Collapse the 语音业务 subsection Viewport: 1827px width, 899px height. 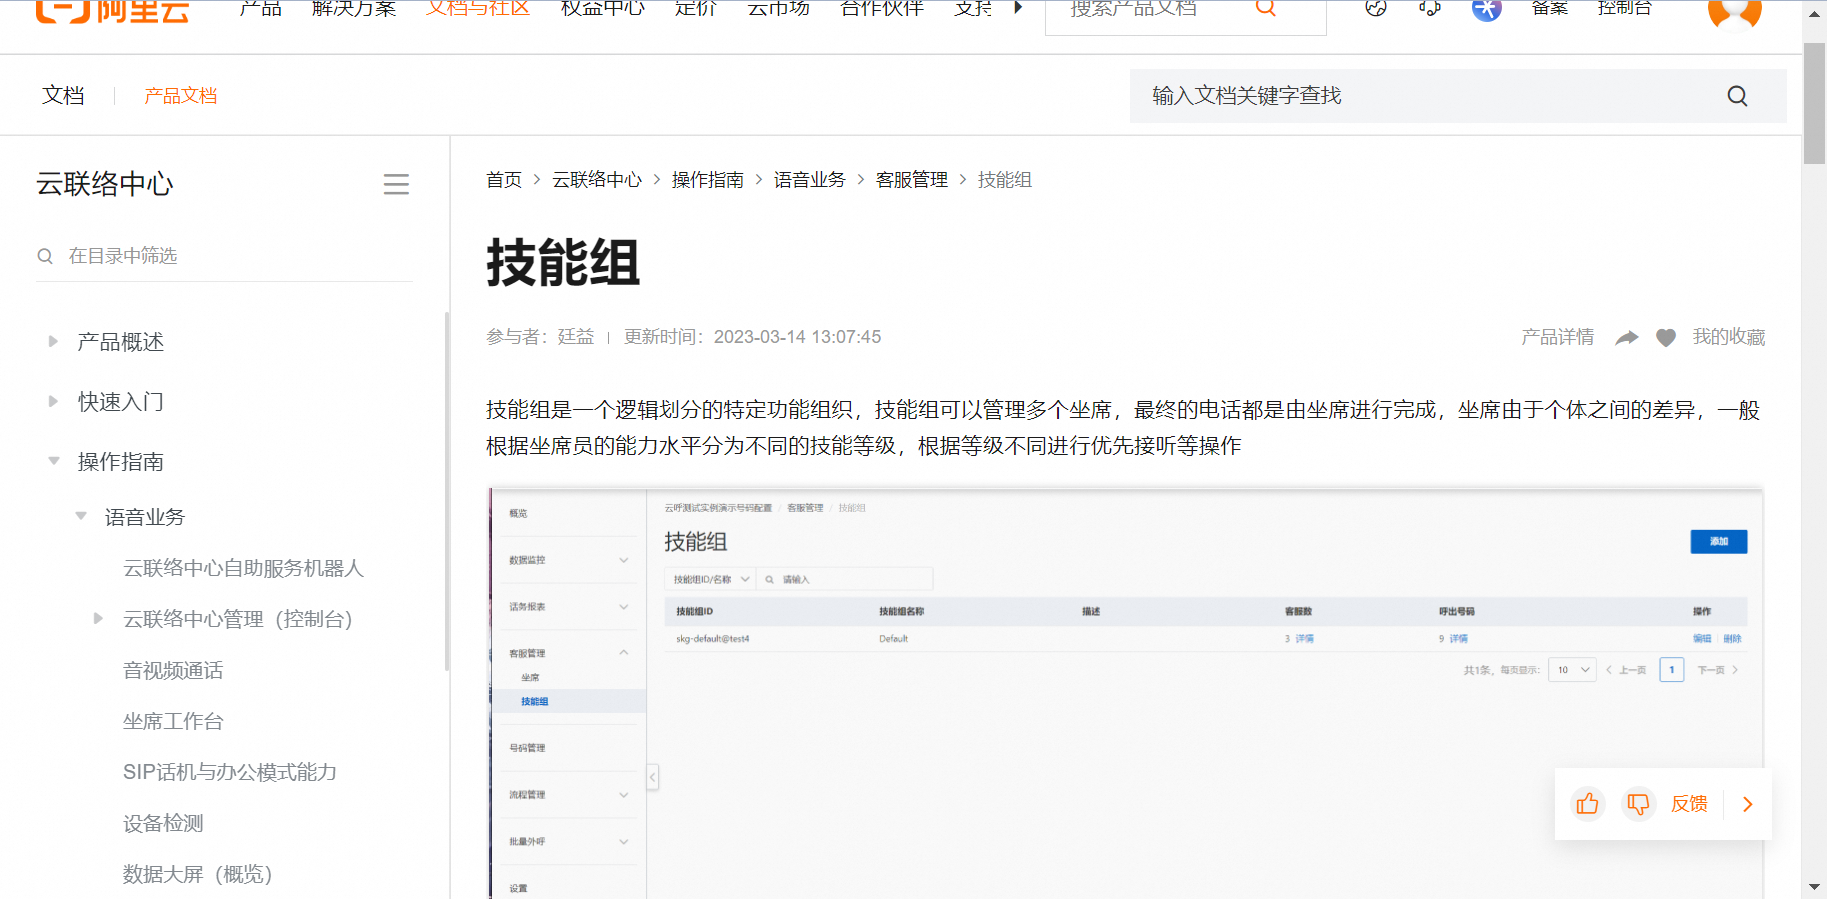click(x=81, y=517)
